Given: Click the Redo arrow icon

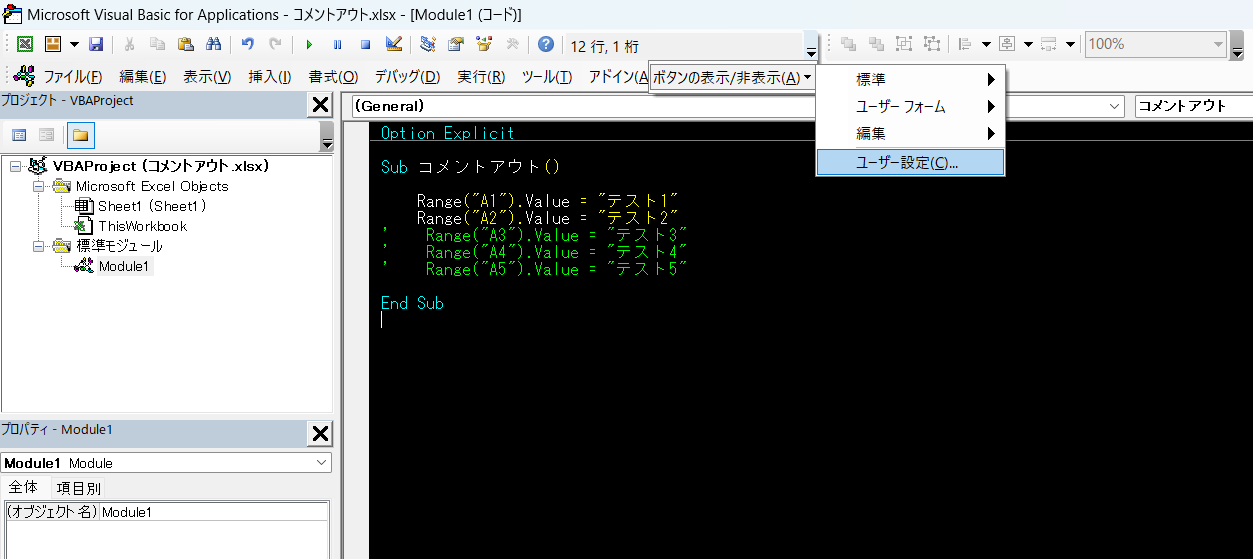Looking at the screenshot, I should [275, 44].
